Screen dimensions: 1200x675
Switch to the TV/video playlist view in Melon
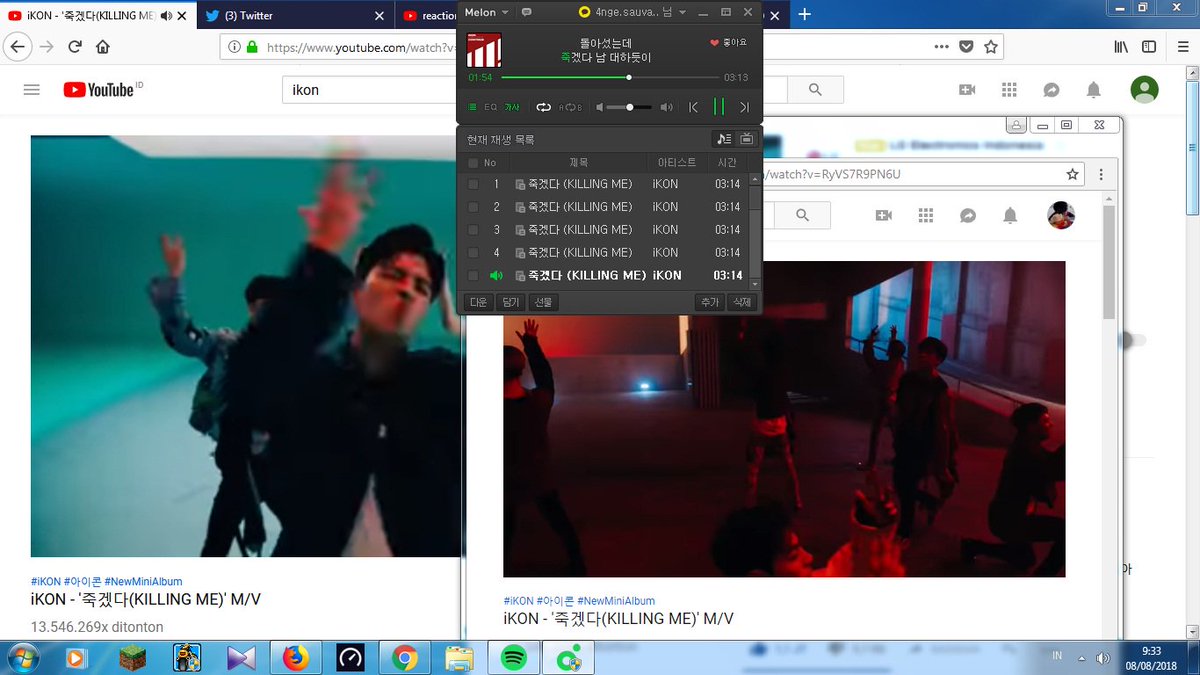pos(746,139)
